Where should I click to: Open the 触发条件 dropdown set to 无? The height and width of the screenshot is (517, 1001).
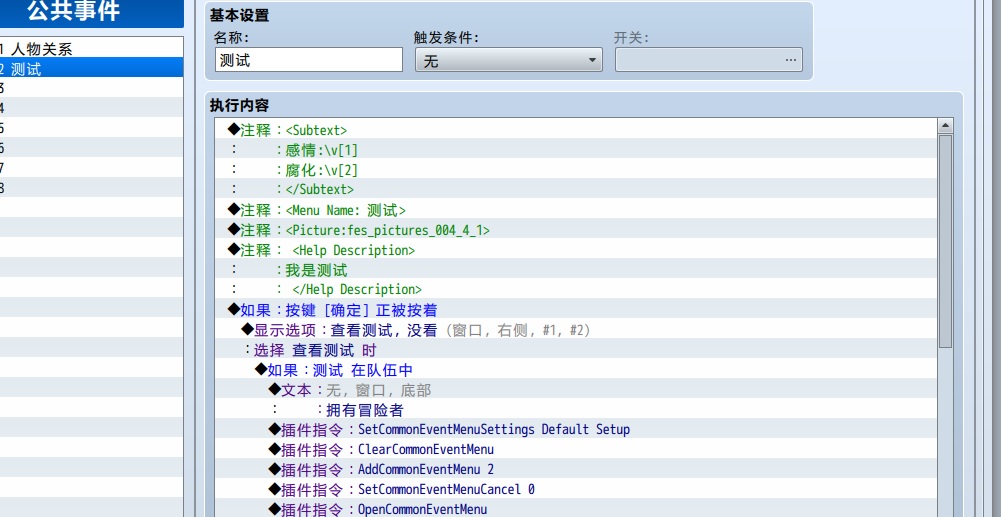tap(509, 60)
